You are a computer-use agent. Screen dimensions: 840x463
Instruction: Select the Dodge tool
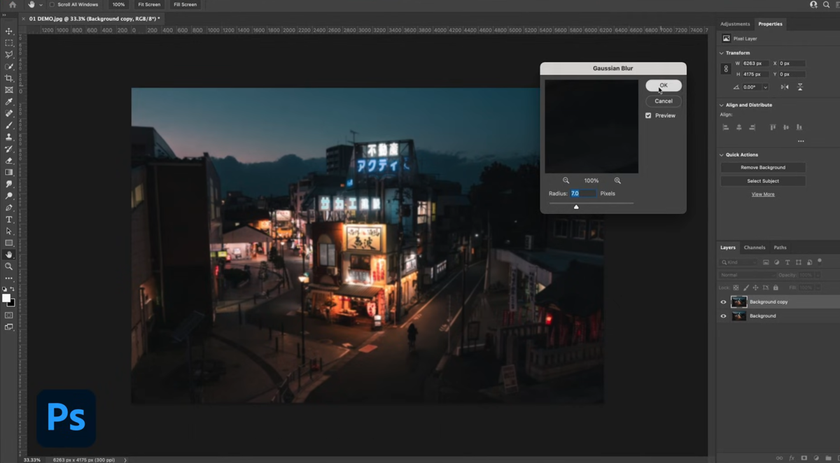[x=9, y=196]
